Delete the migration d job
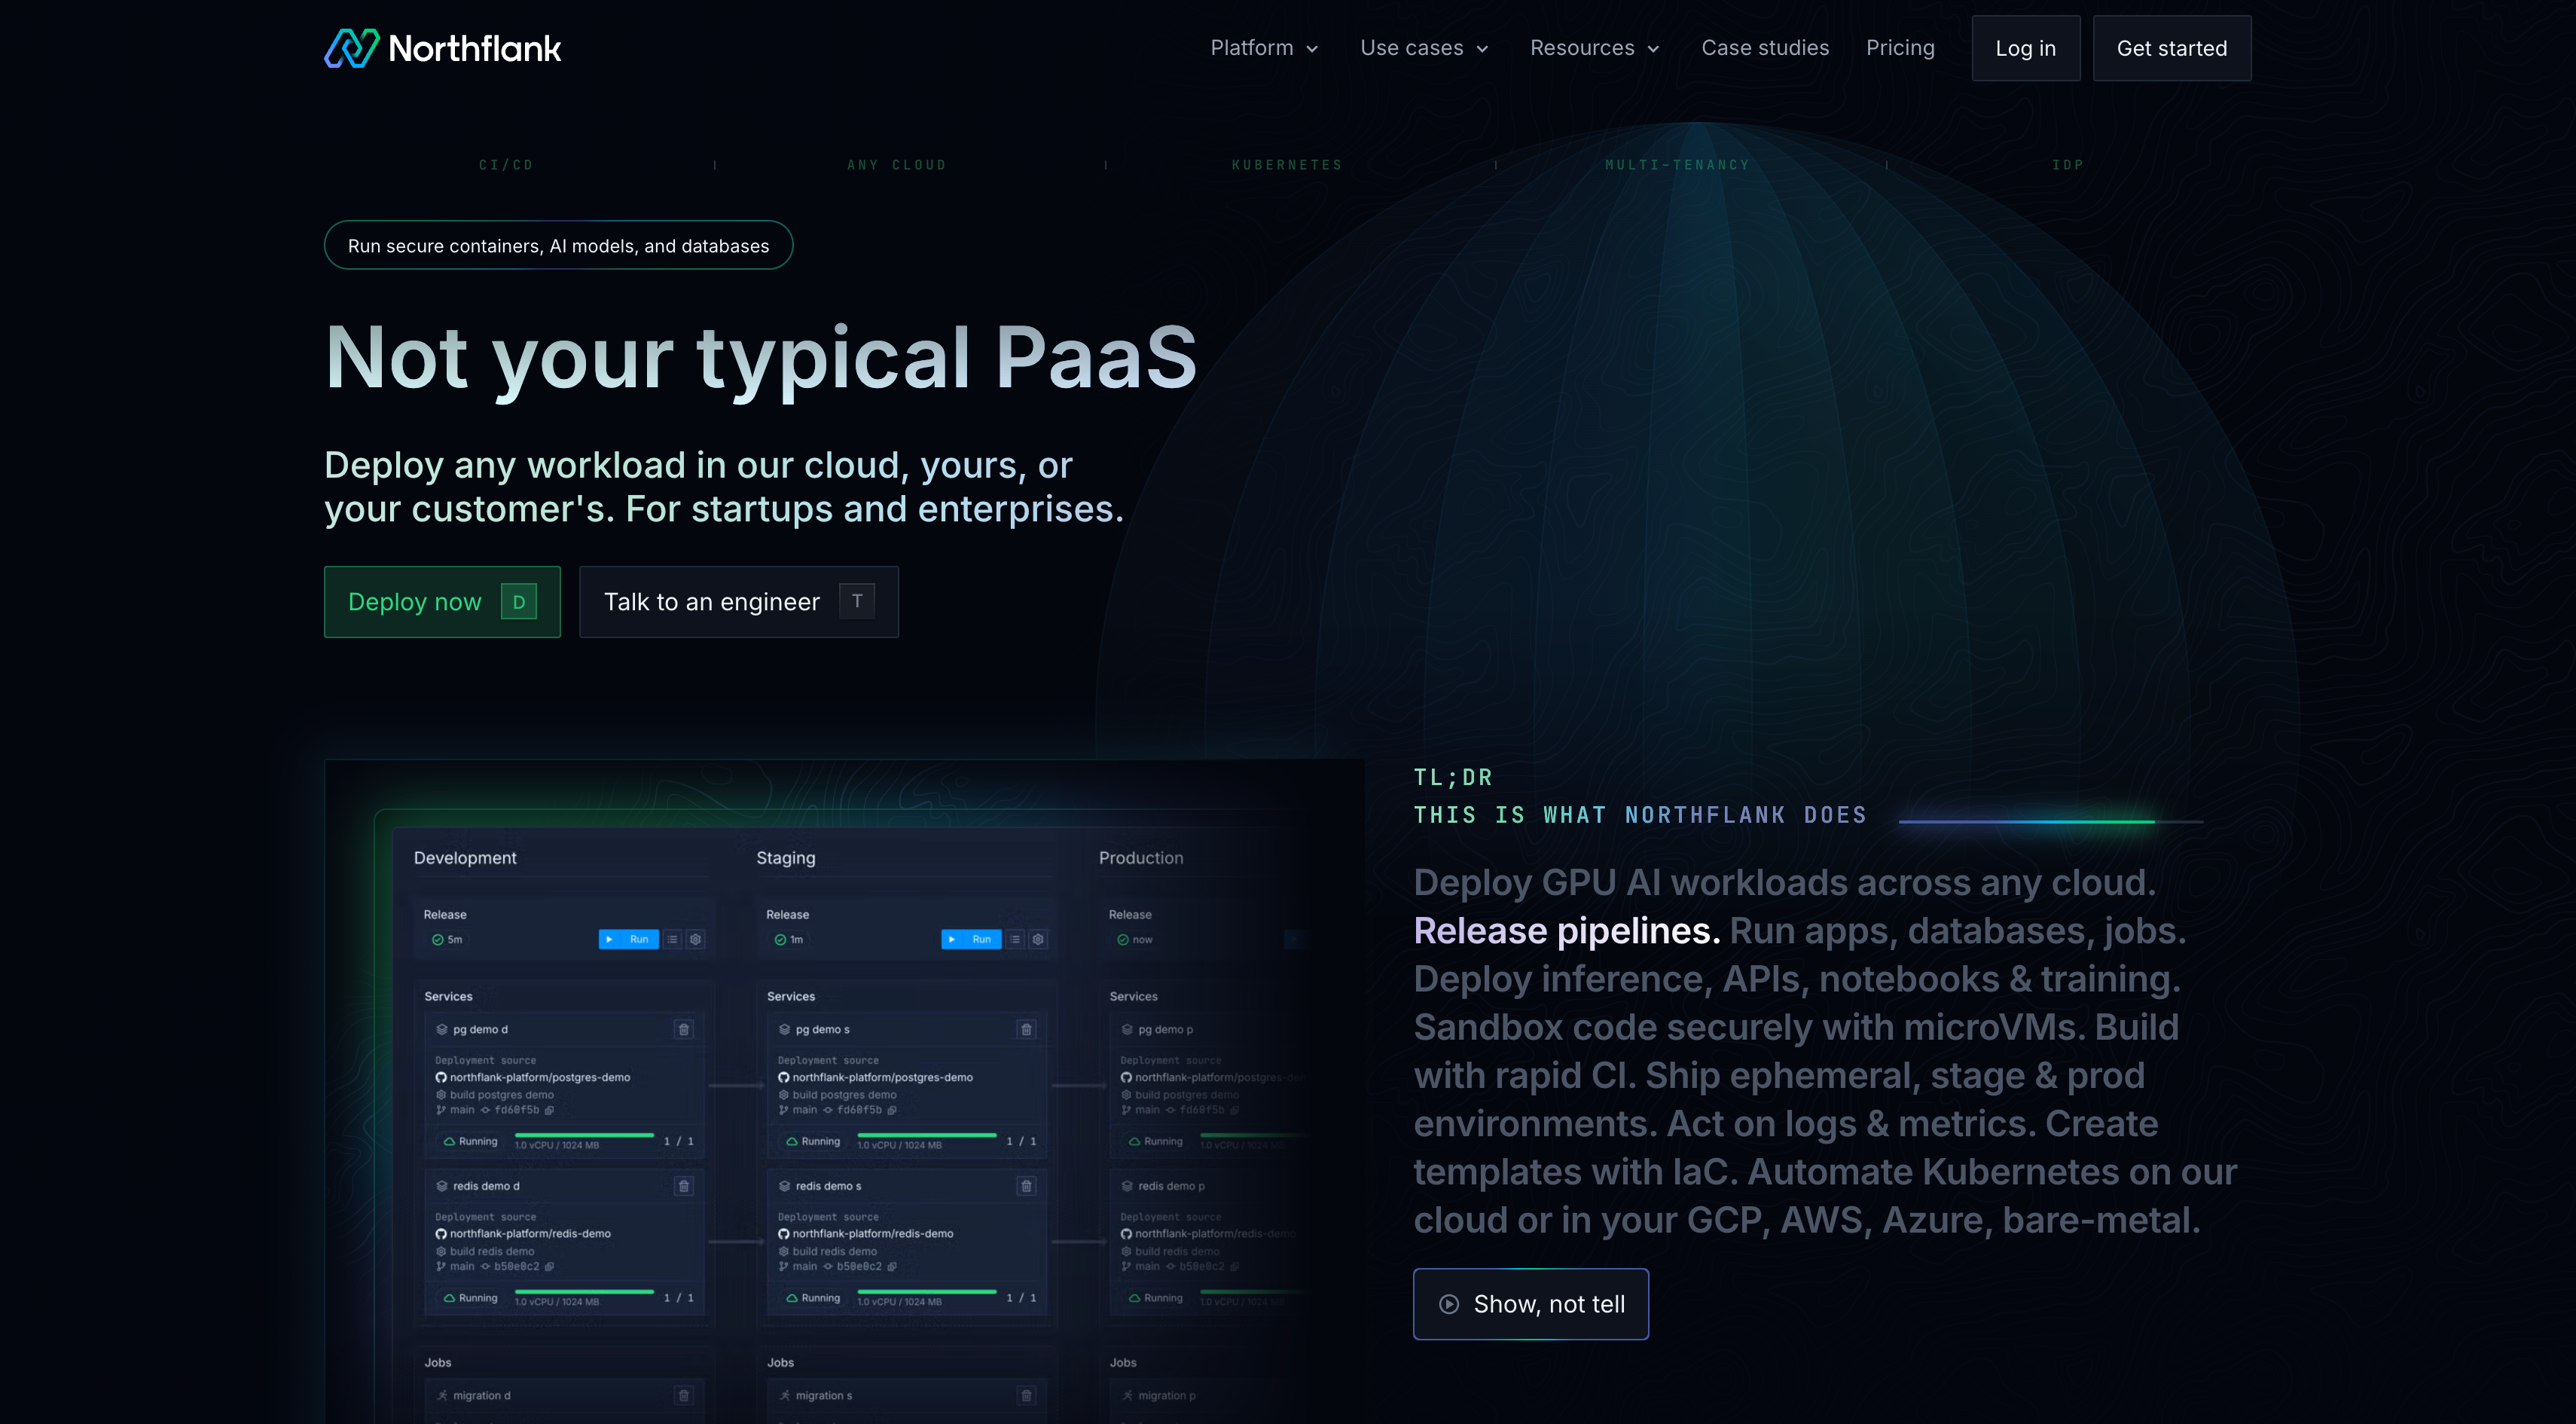The height and width of the screenshot is (1424, 2576). pyautogui.click(x=684, y=1395)
